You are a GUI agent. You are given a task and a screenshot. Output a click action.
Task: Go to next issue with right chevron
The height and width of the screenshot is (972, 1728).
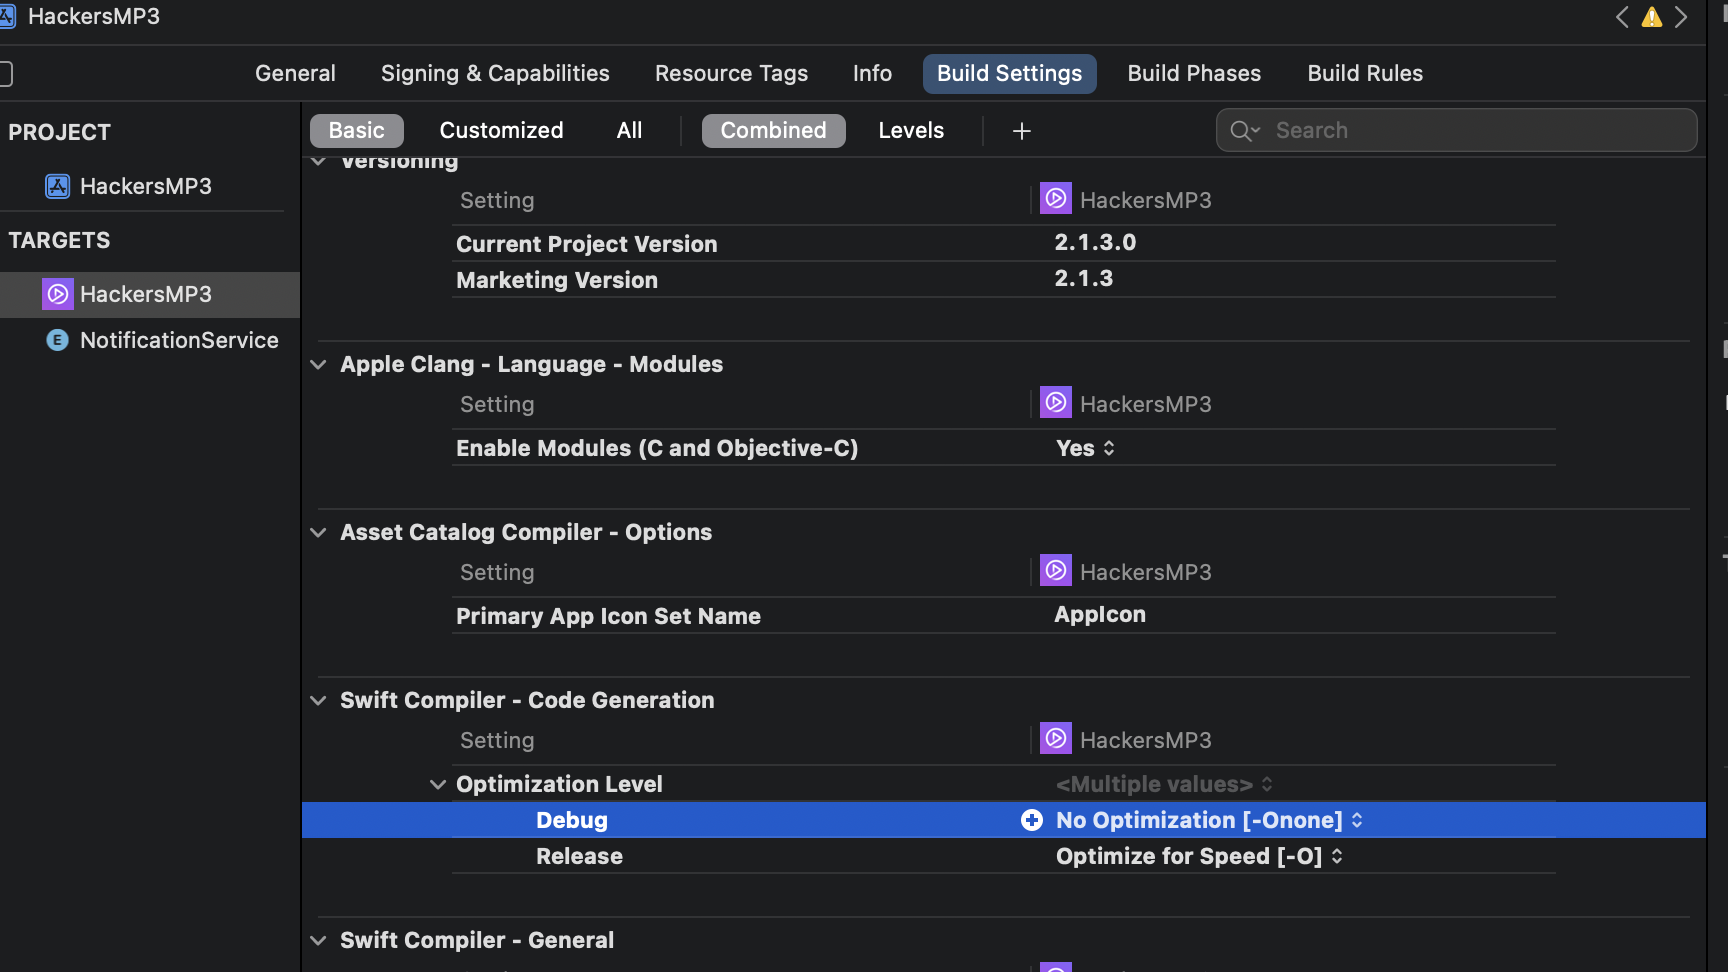[x=1681, y=17]
